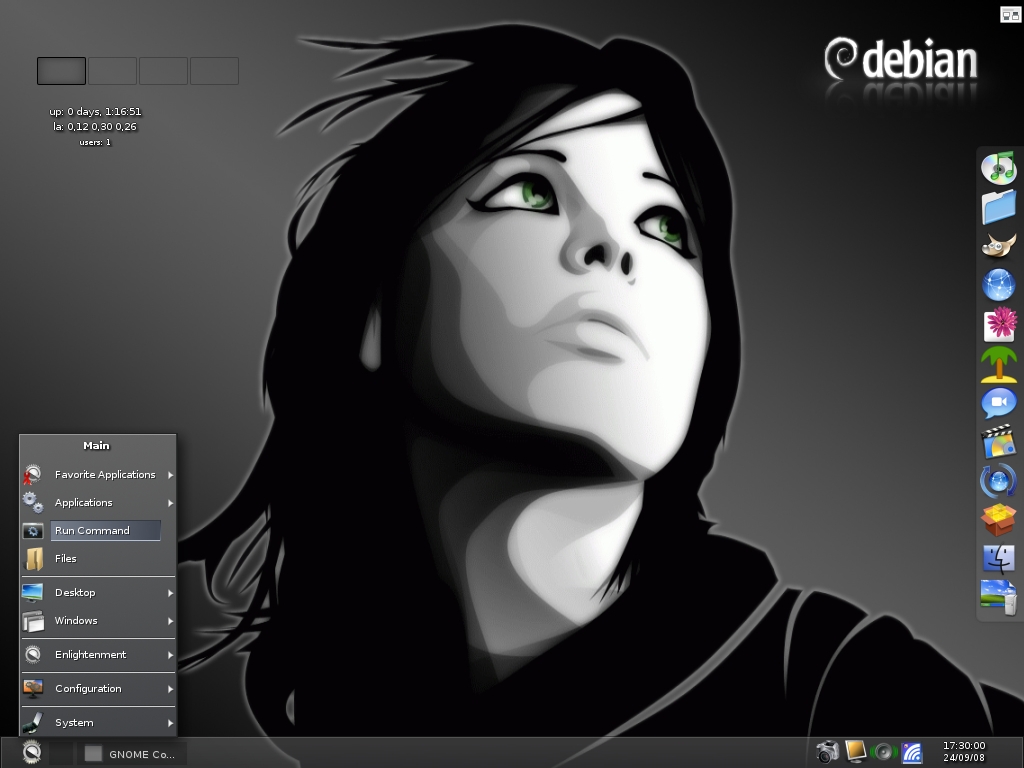Open the monitor tray icon
This screenshot has height=768, width=1024.
(x=855, y=752)
